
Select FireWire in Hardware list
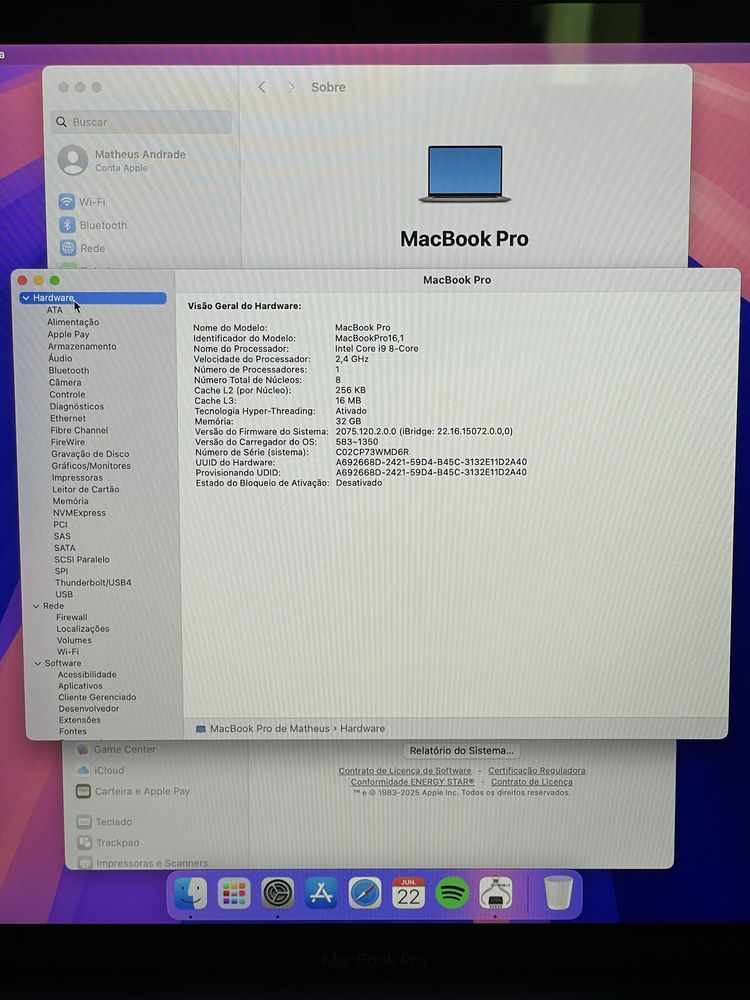[x=68, y=442]
